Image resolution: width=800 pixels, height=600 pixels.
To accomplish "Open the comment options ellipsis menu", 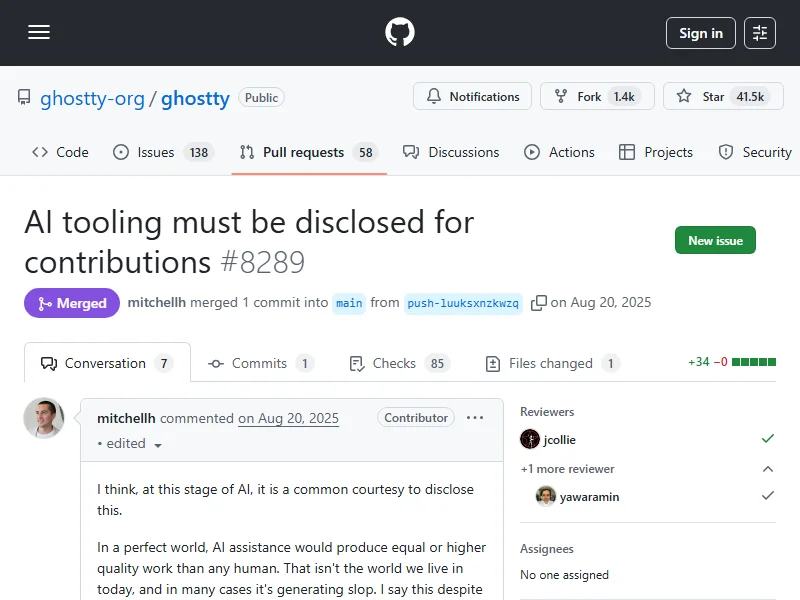I will click(x=475, y=418).
